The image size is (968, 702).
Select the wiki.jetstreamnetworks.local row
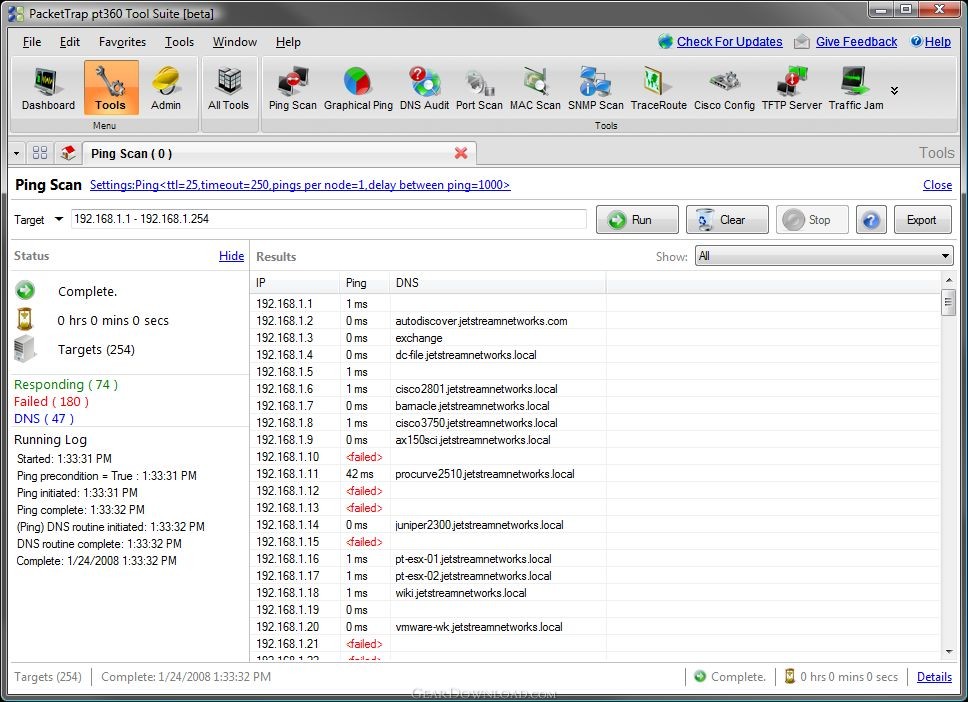596,593
